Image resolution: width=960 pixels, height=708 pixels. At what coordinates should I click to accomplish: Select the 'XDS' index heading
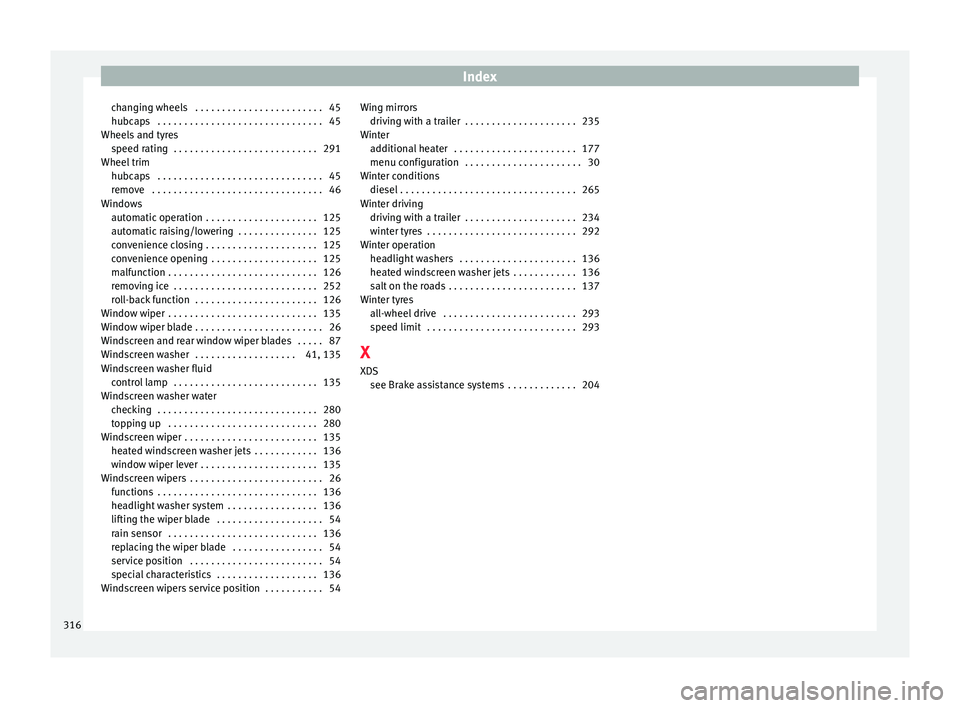coord(369,371)
